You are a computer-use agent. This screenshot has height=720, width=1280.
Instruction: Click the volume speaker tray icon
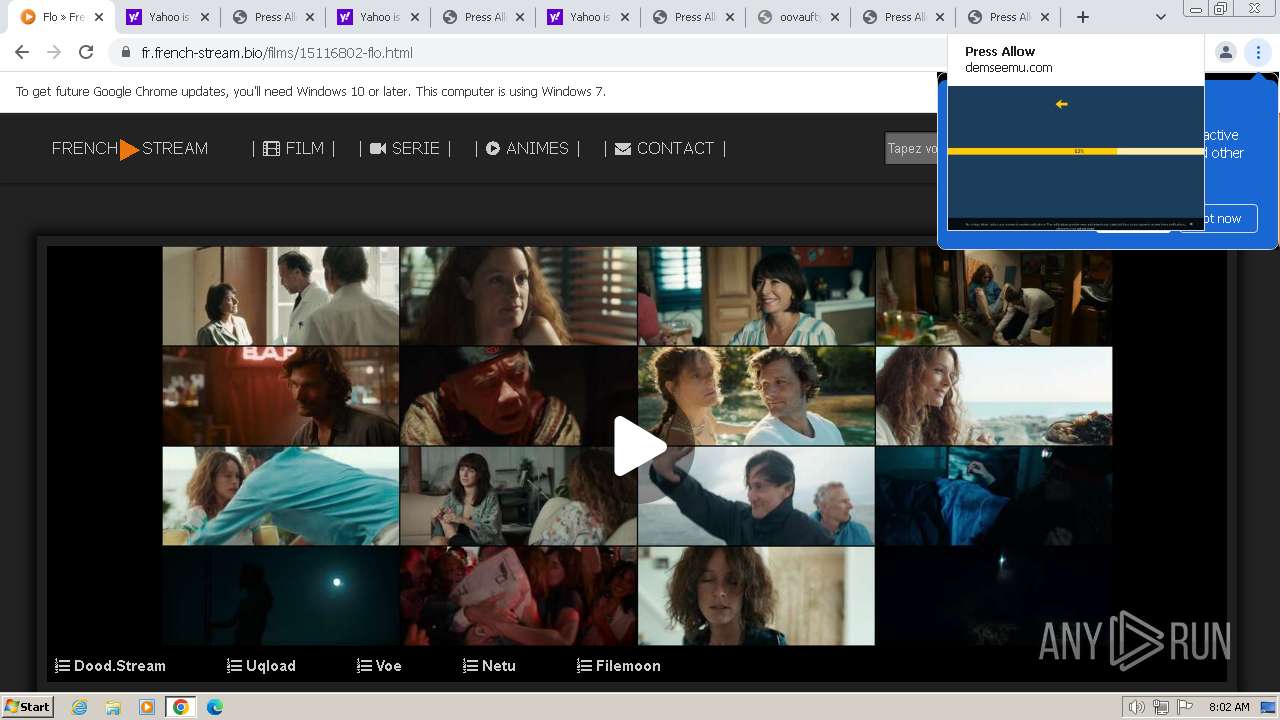pyautogui.click(x=1137, y=707)
